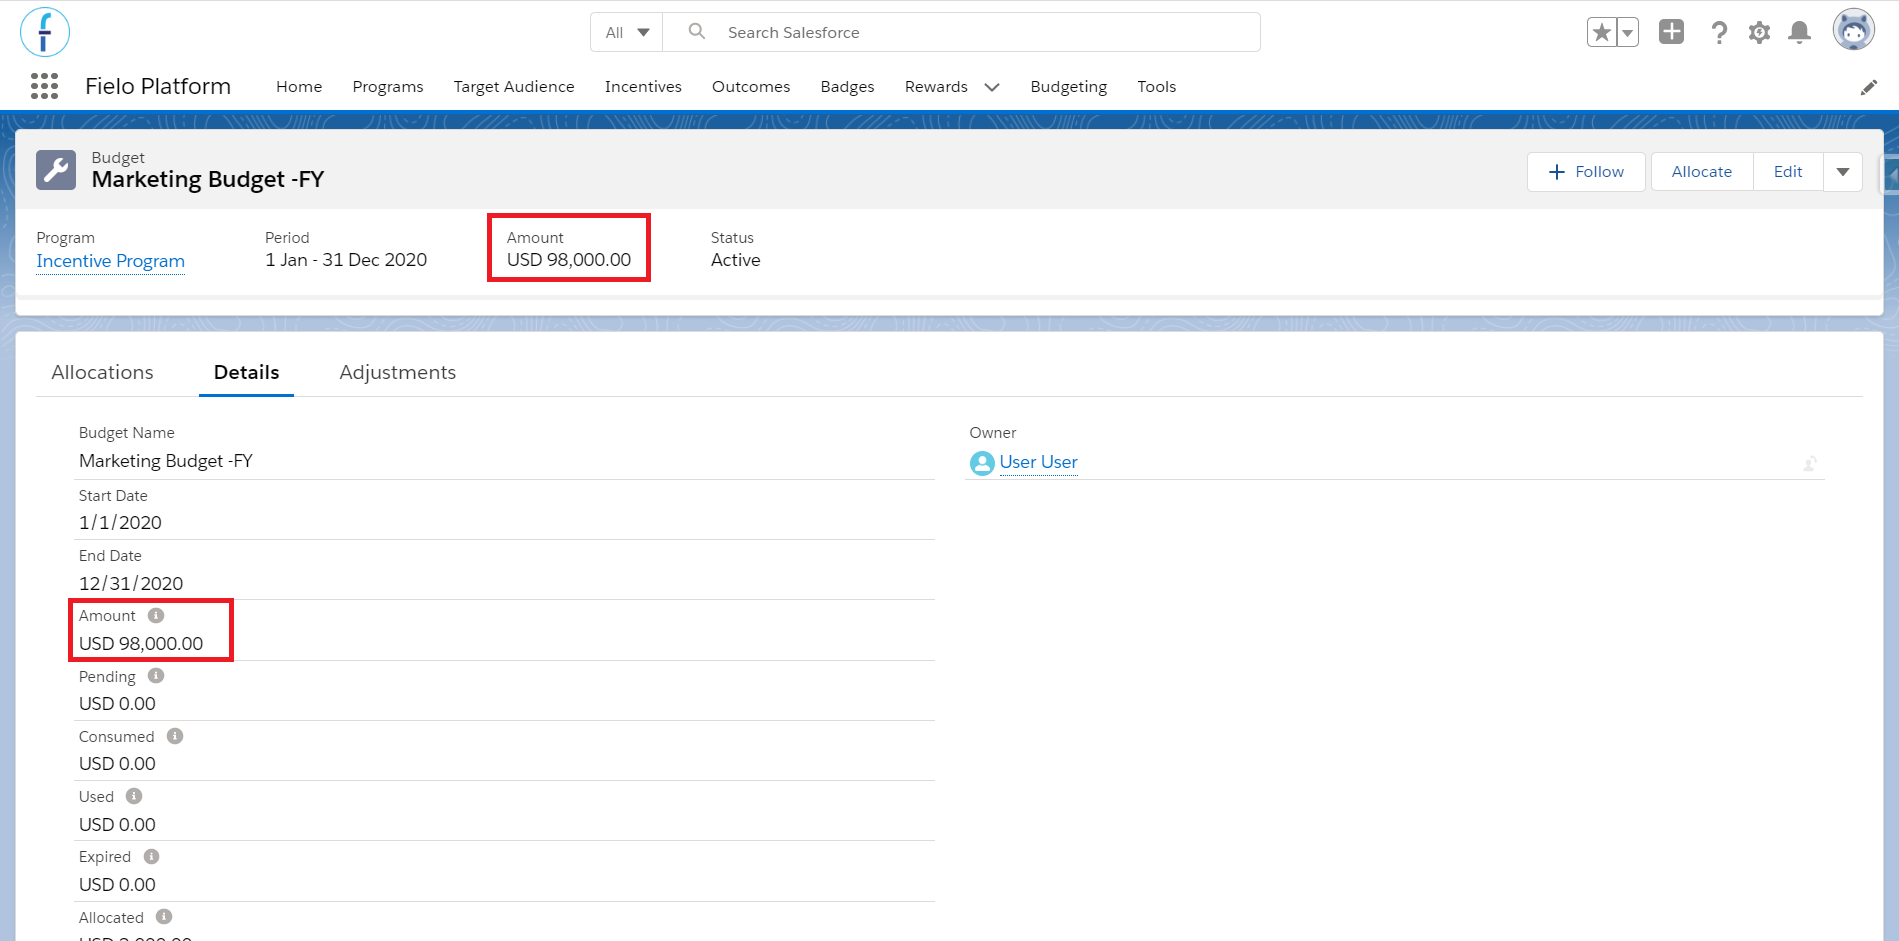Click the Used value 'USD 0.00'
This screenshot has height=941, width=1899.
point(117,825)
